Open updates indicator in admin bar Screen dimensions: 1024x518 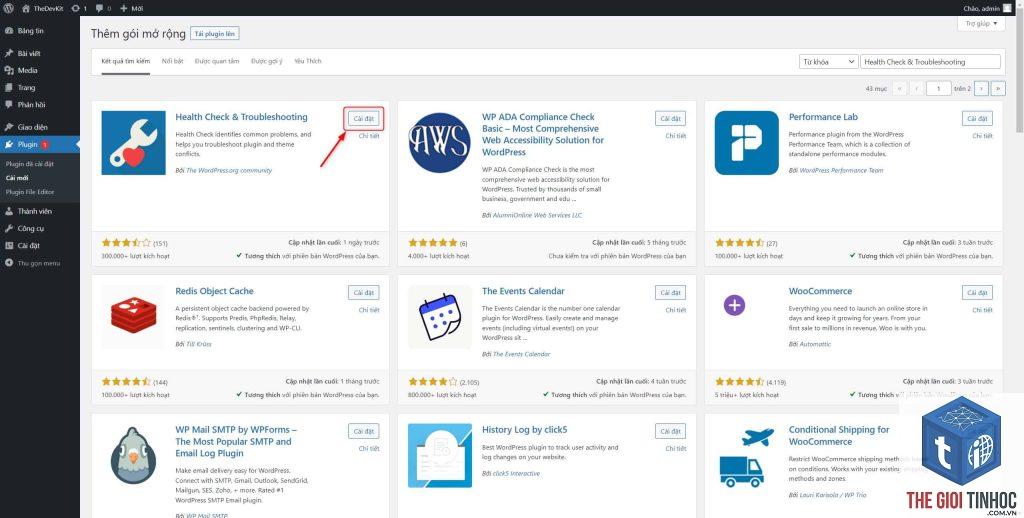point(79,8)
